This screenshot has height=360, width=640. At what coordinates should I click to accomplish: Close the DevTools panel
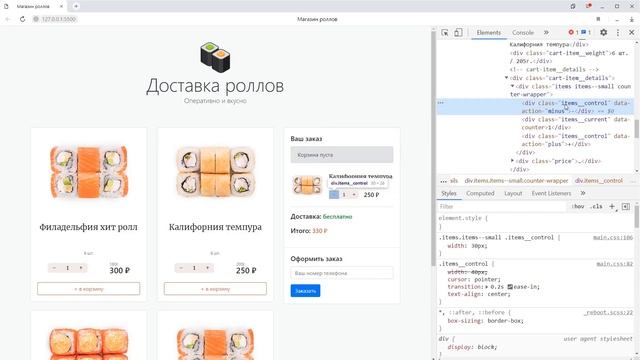(x=631, y=33)
